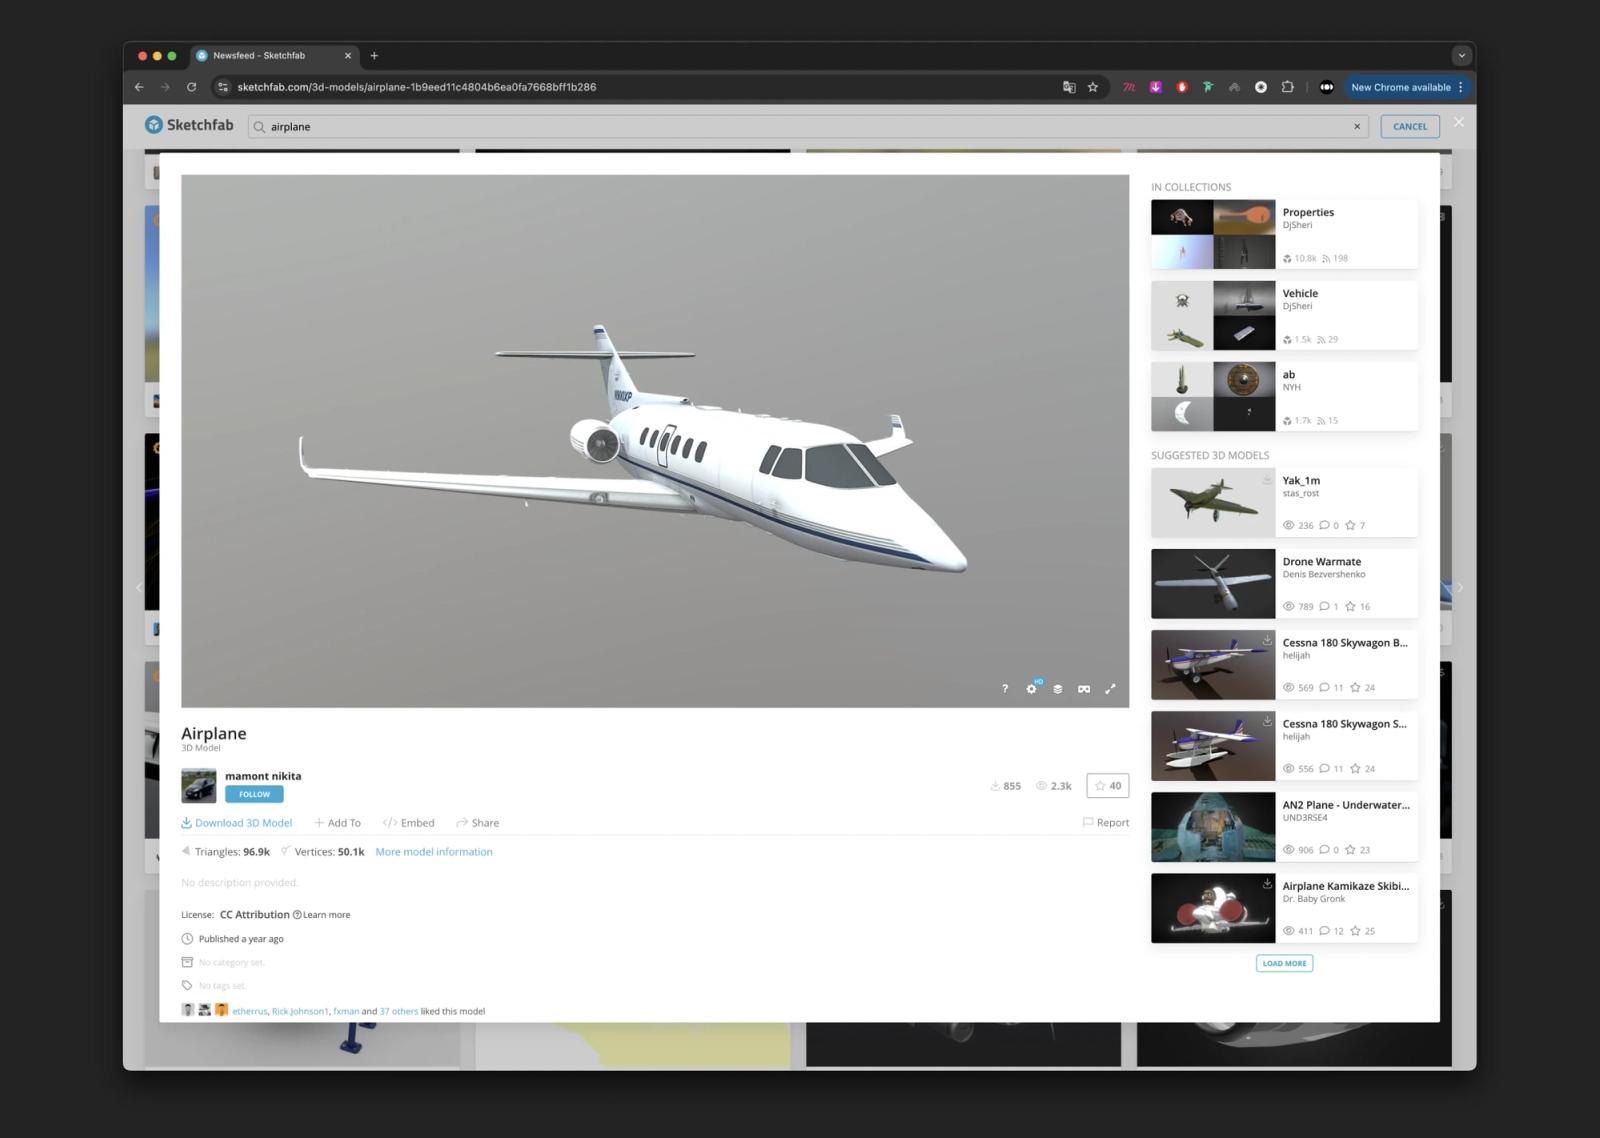Go to next model with right arrow
Image resolution: width=1600 pixels, height=1138 pixels.
point(1459,588)
